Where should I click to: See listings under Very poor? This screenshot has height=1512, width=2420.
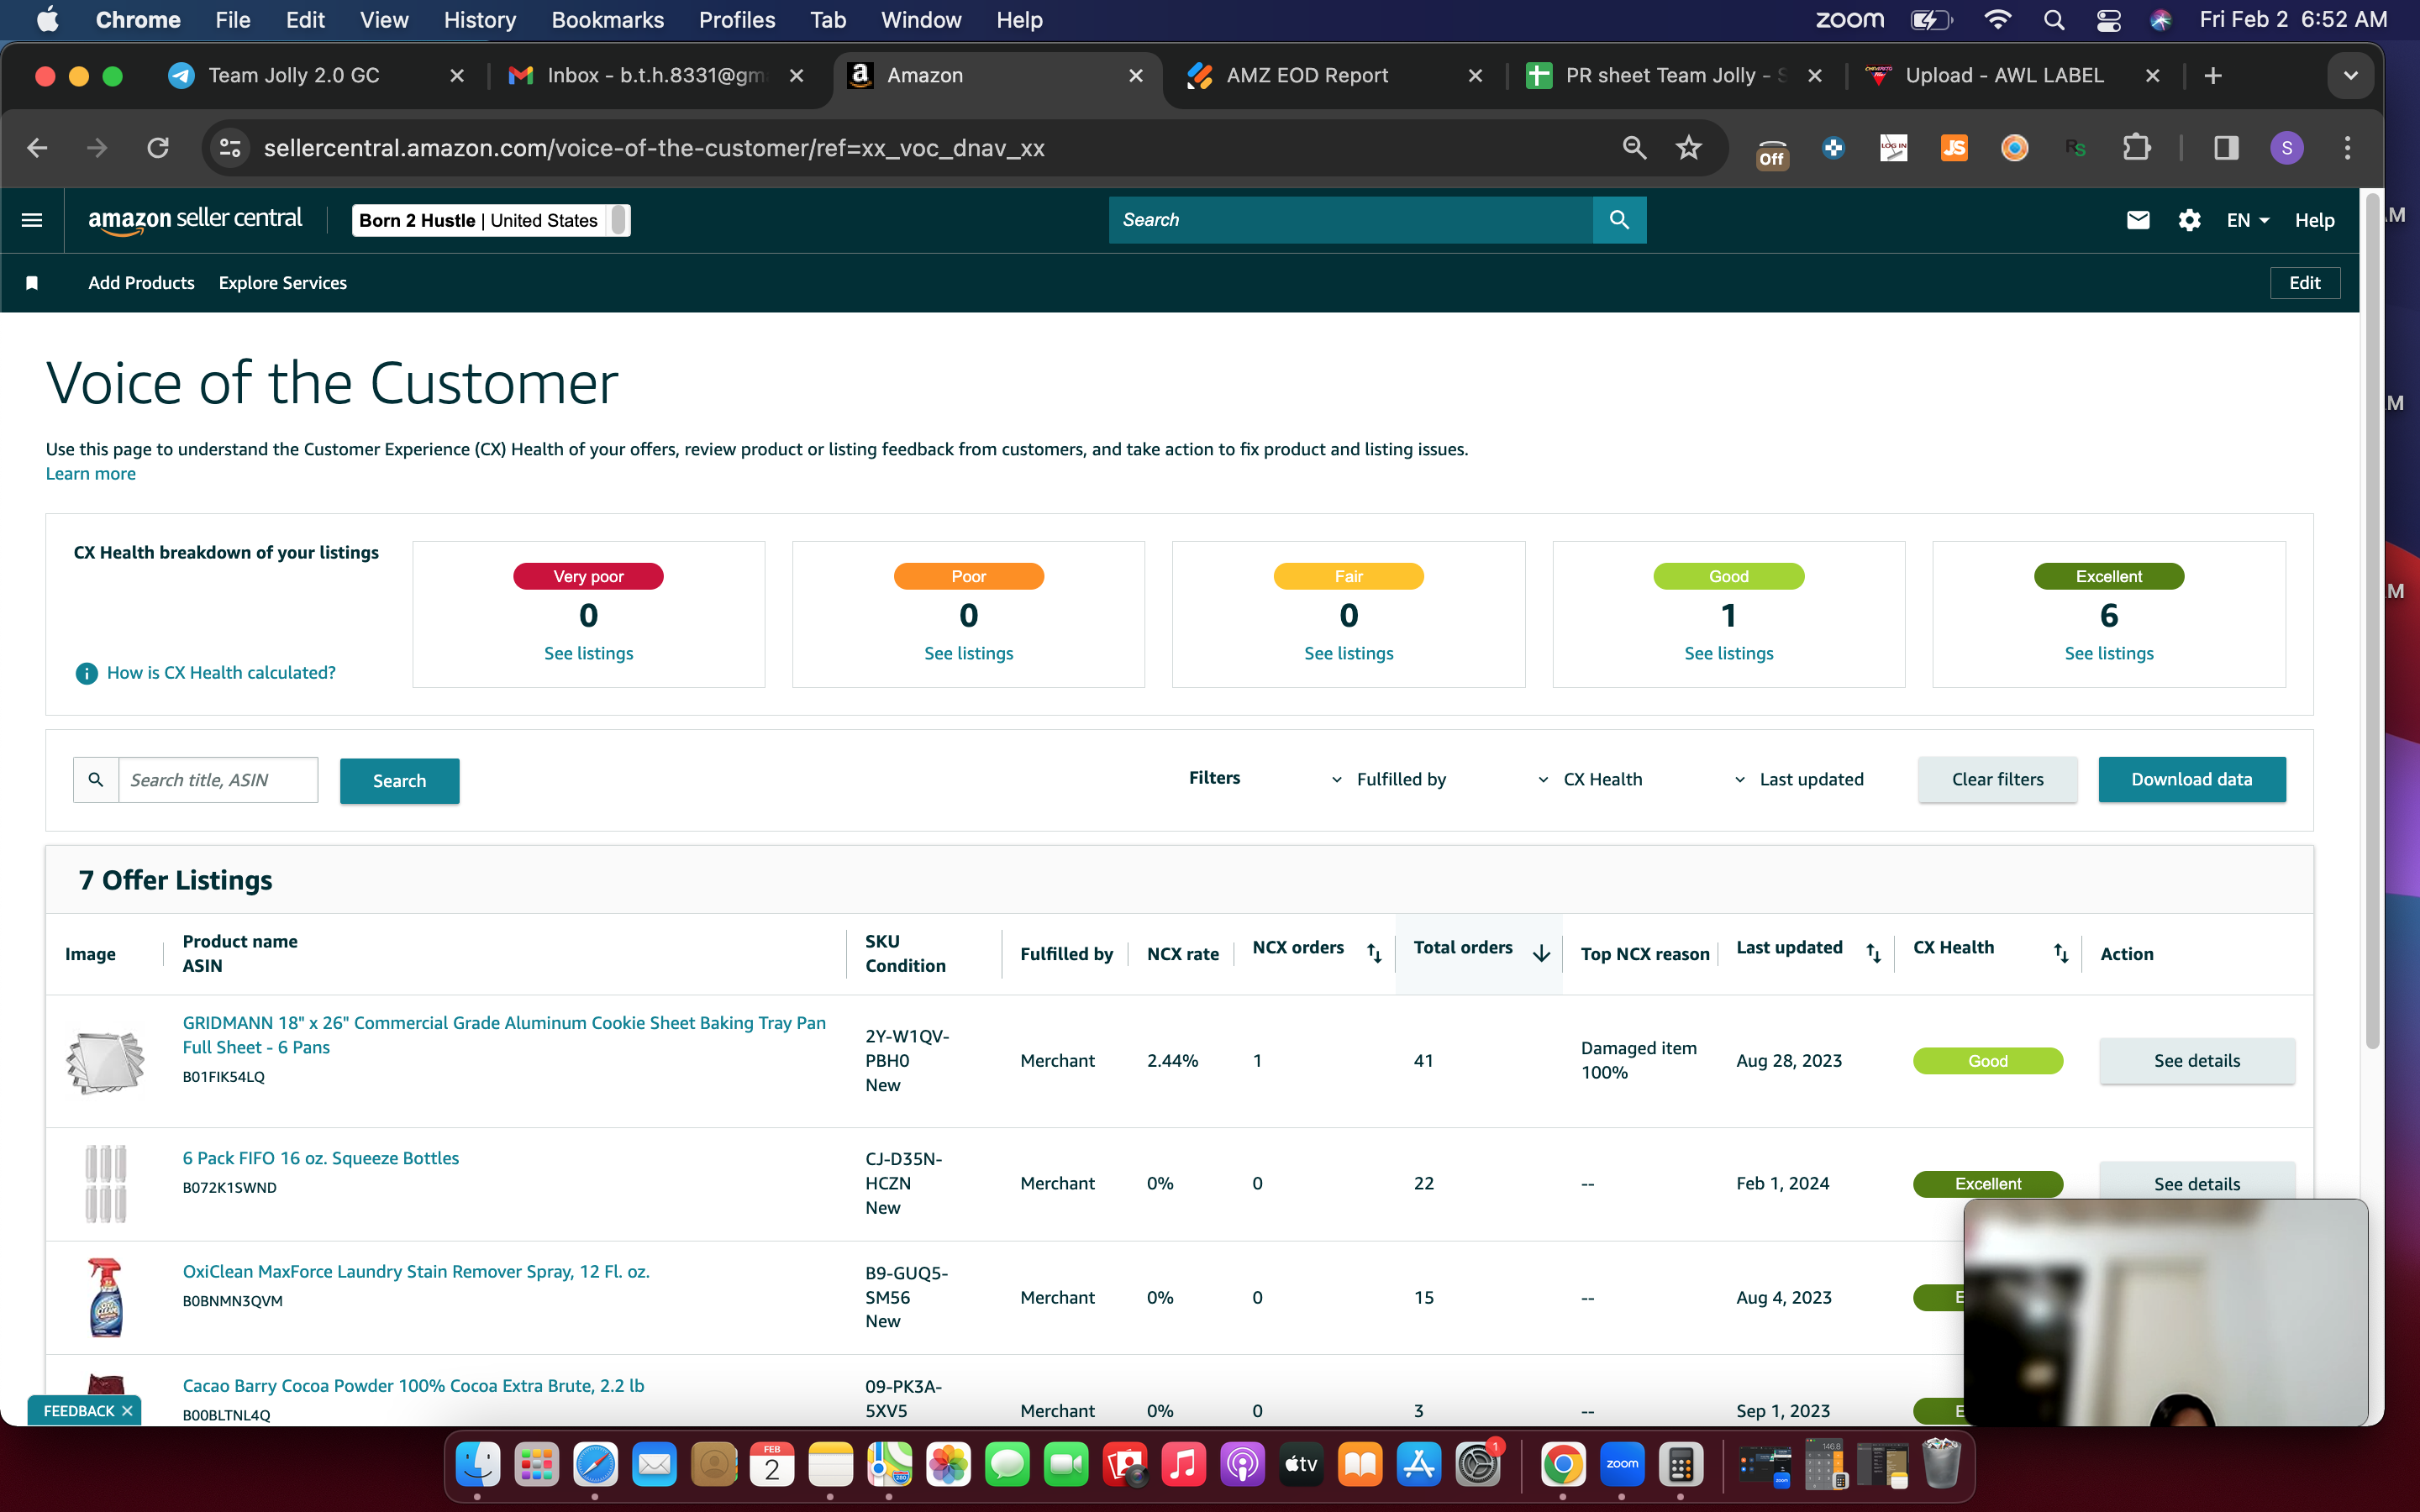tap(588, 653)
